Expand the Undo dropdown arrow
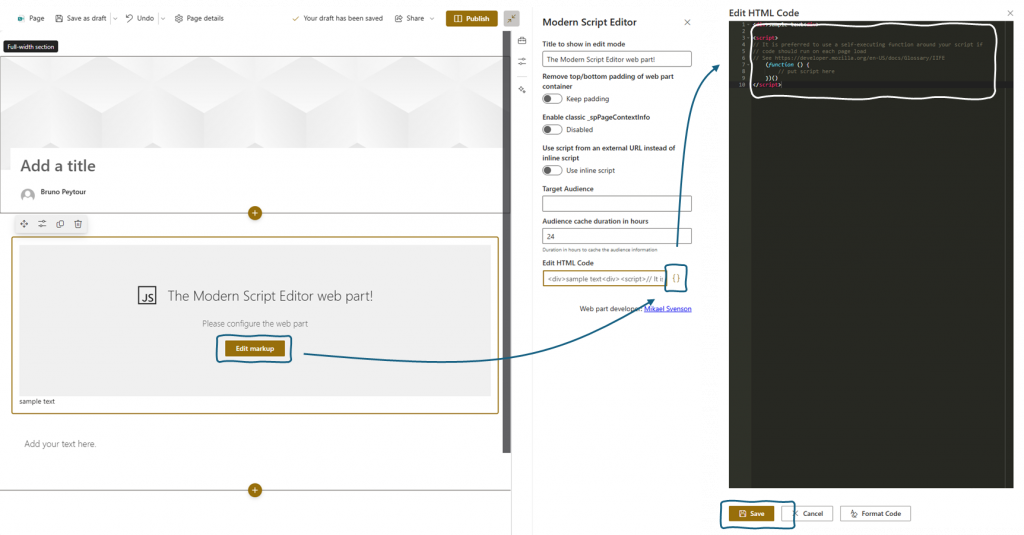Image resolution: width=1024 pixels, height=535 pixels. coord(162,18)
